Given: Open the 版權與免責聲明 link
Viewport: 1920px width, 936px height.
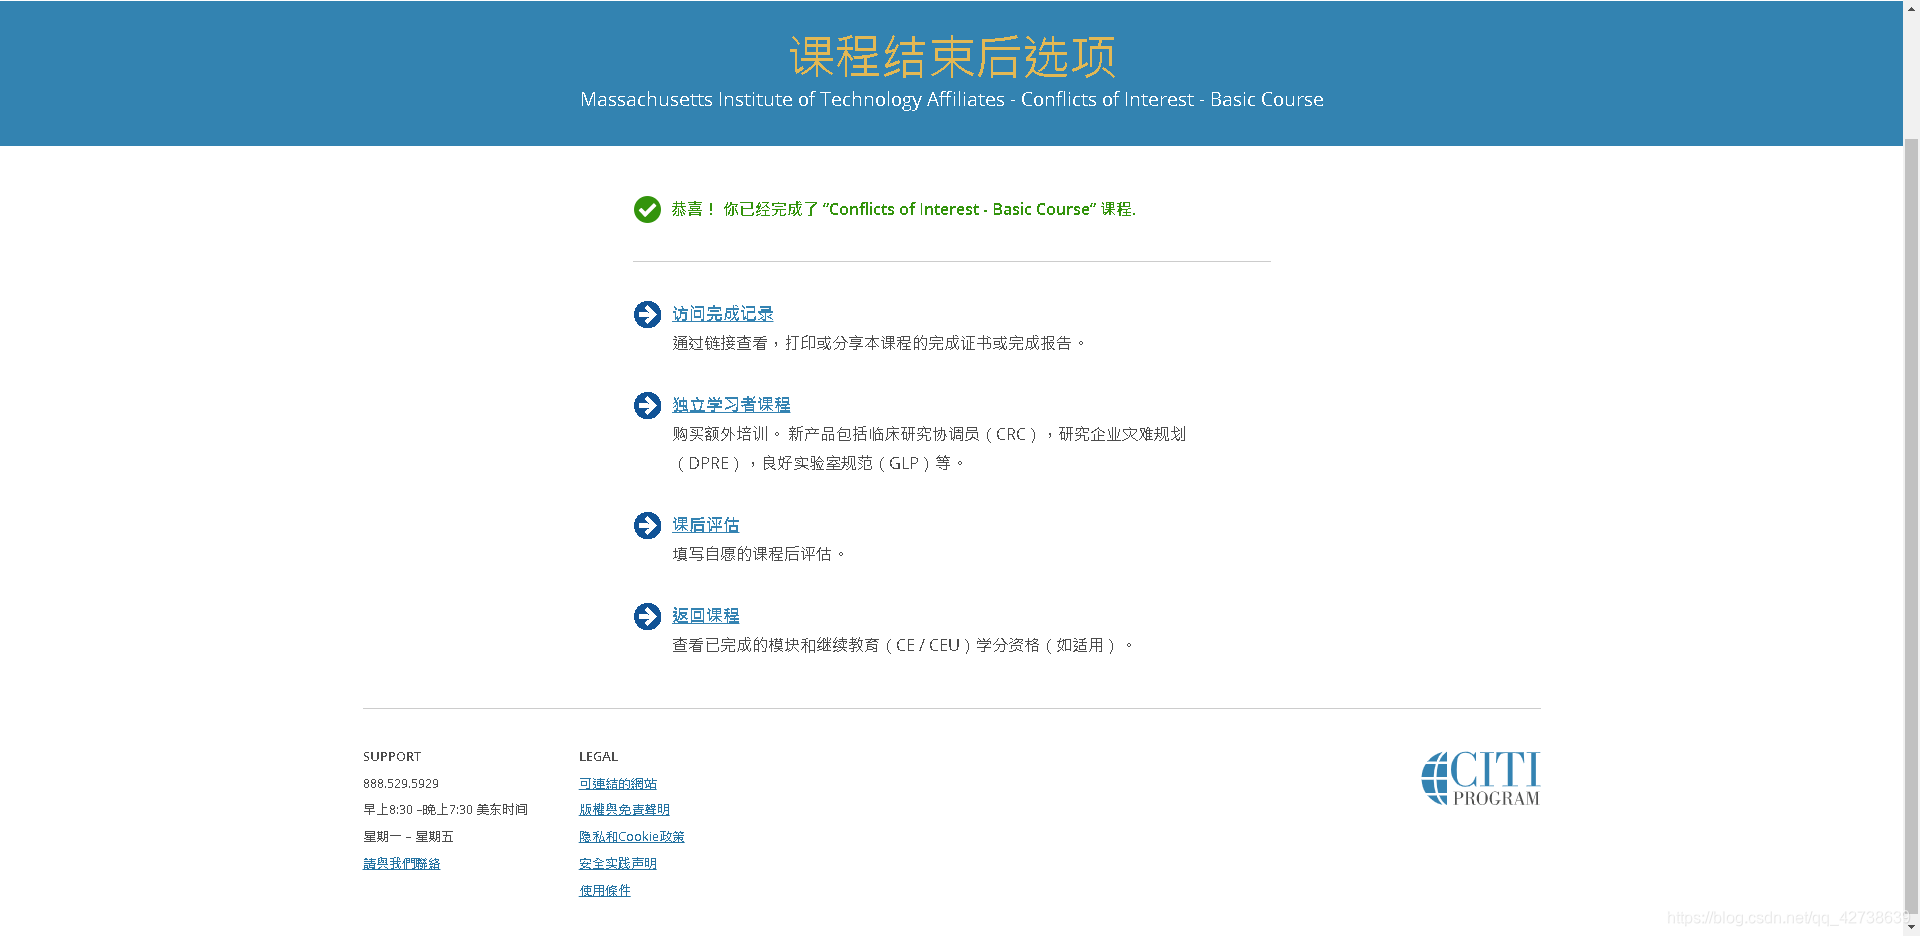Looking at the screenshot, I should pos(624,810).
